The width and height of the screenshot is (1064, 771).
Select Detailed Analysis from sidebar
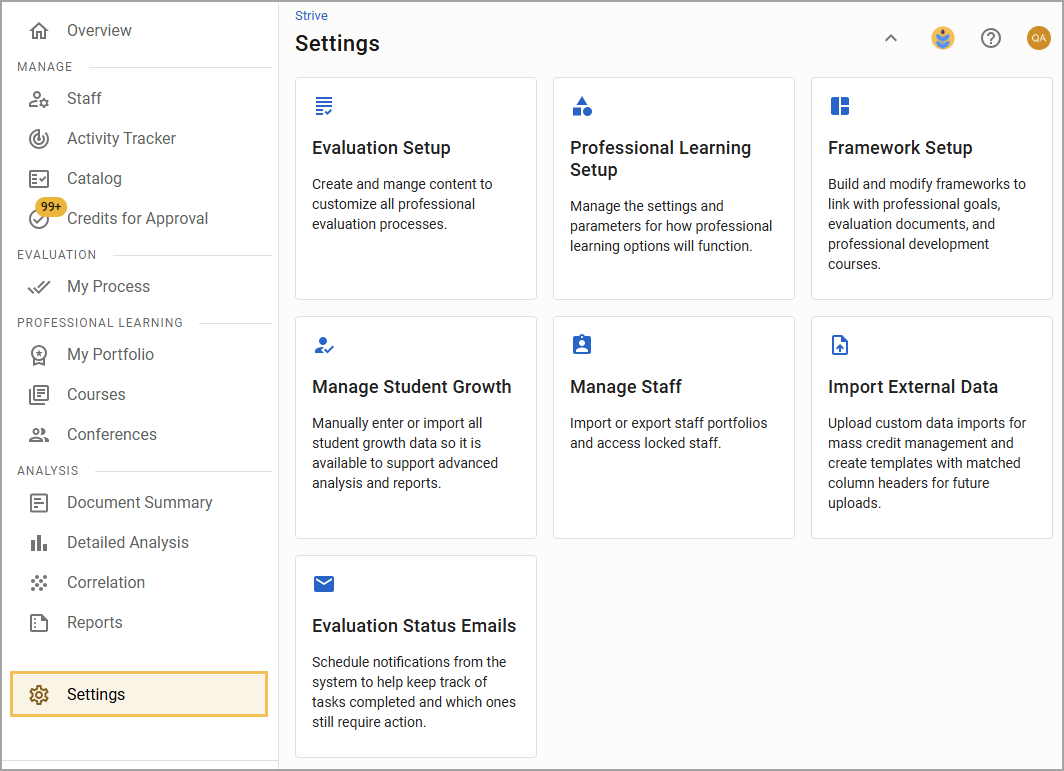click(127, 543)
